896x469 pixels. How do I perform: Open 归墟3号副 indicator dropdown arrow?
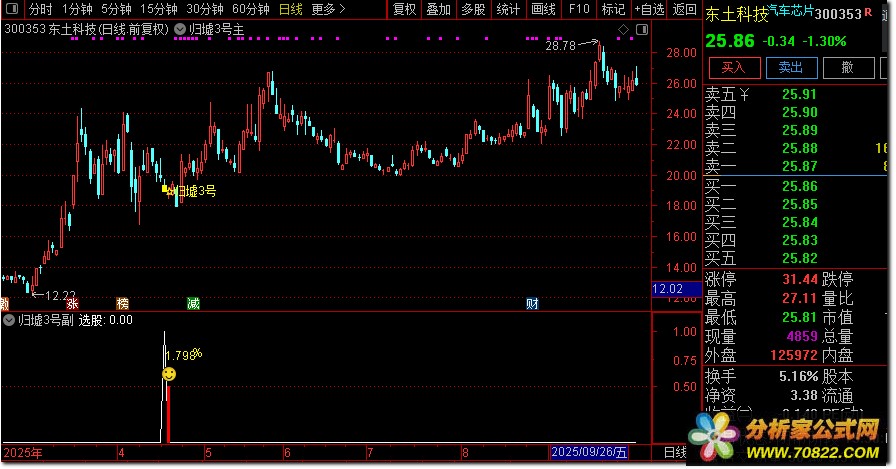(x=9, y=320)
